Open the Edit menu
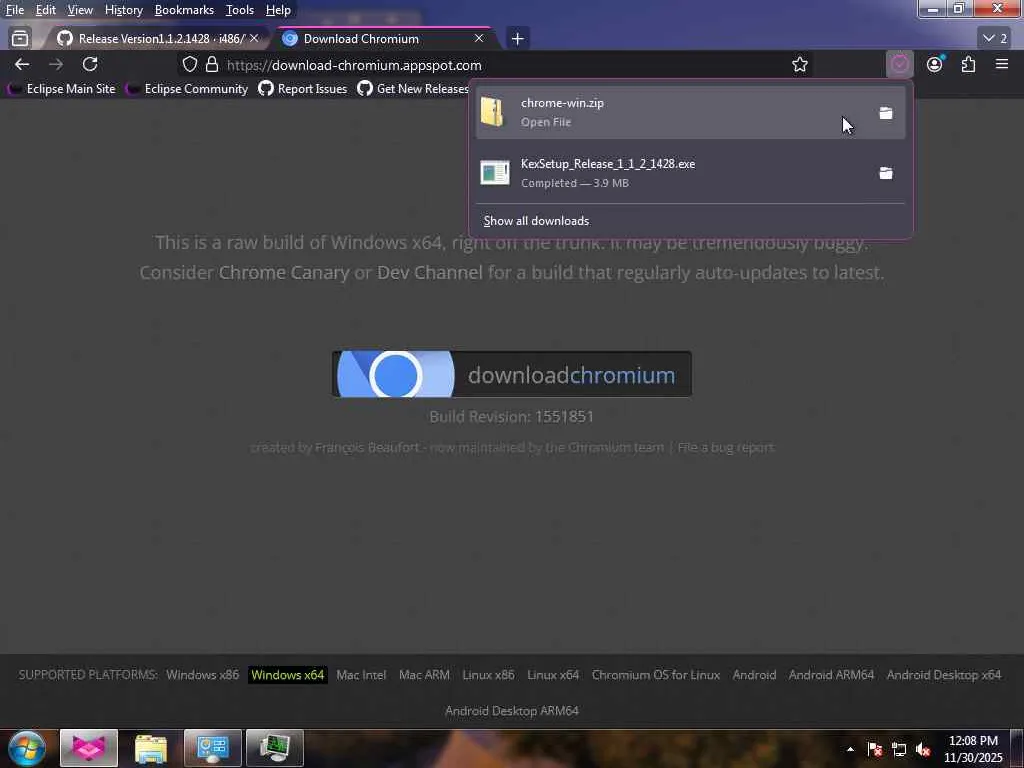Screen dimensions: 1024x768 point(46,10)
